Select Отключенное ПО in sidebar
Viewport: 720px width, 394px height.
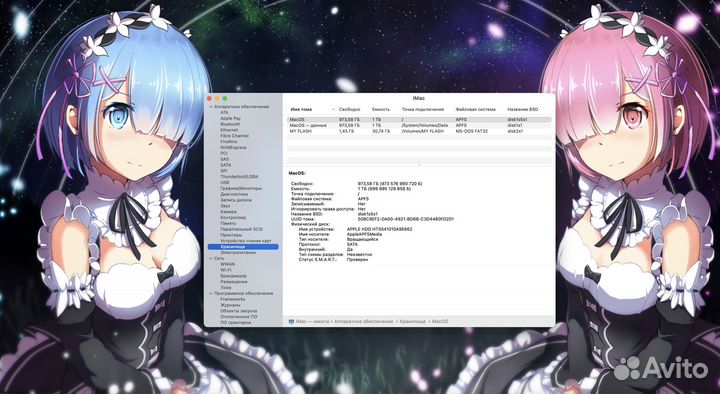(238, 317)
